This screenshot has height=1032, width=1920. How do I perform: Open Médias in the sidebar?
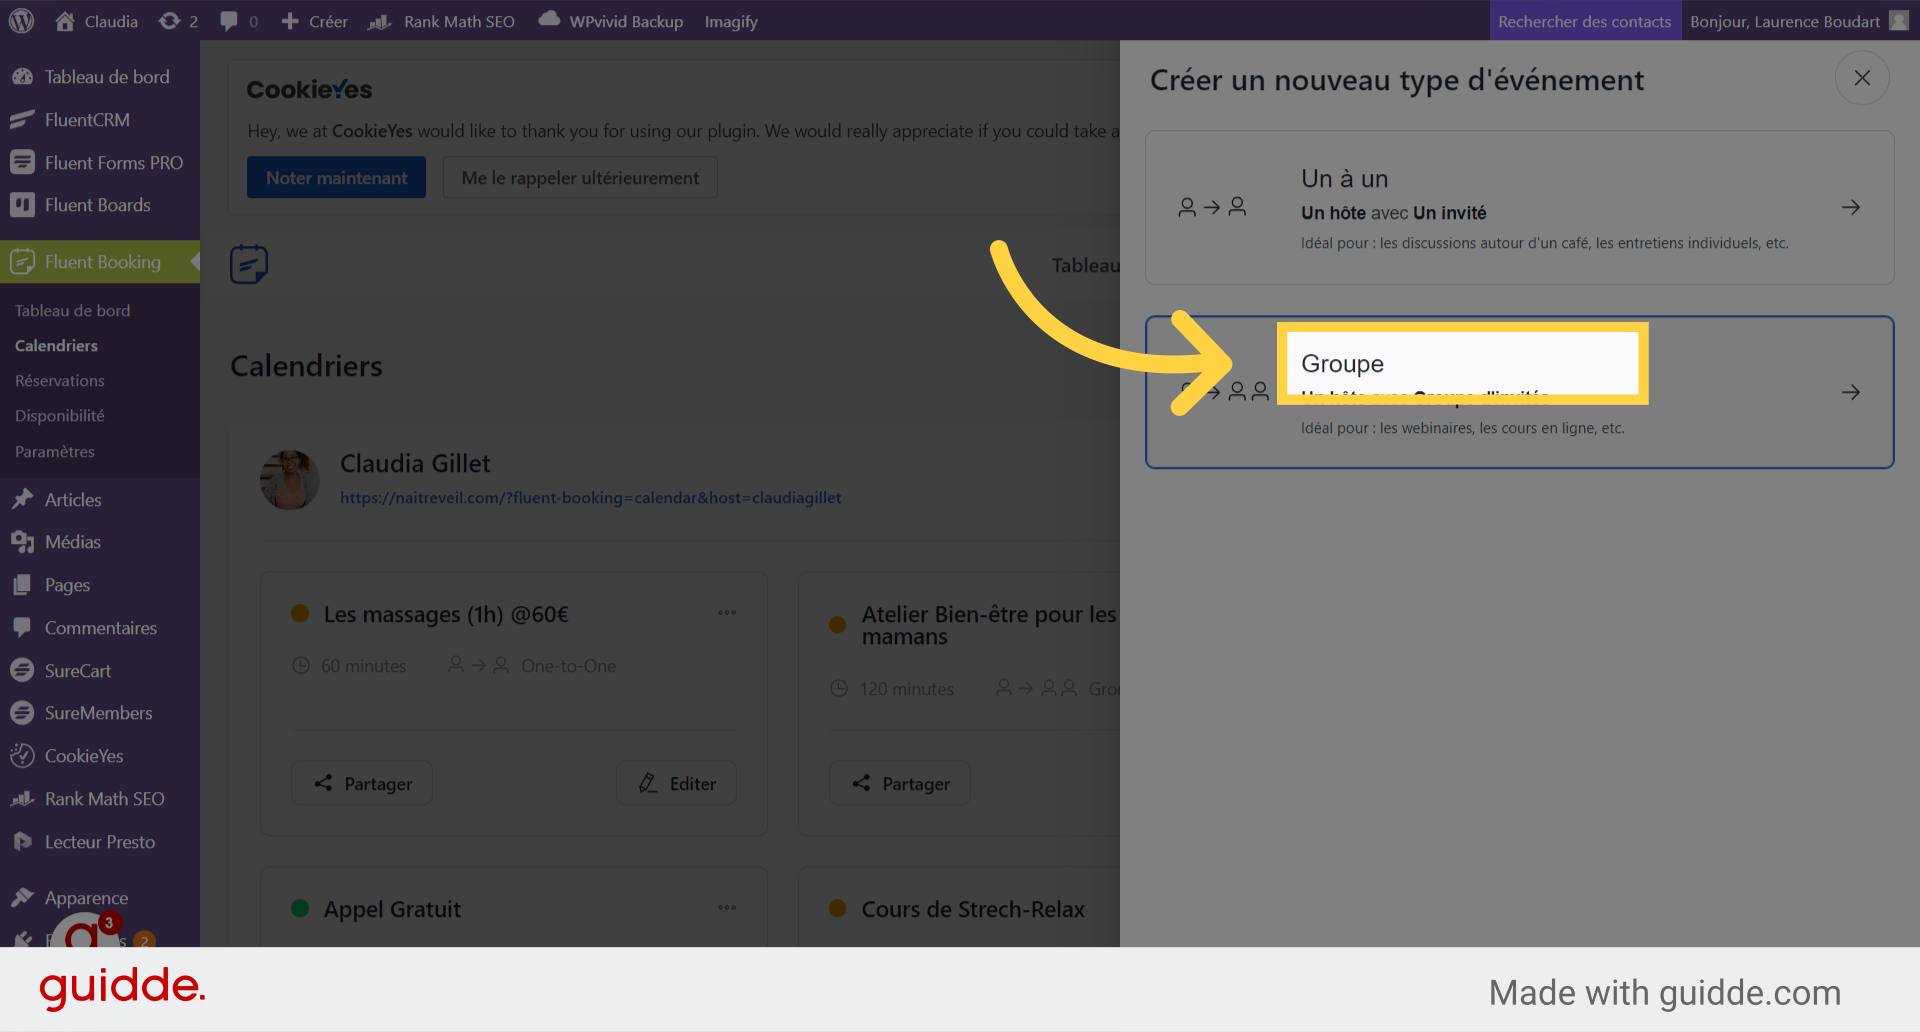pos(100,542)
